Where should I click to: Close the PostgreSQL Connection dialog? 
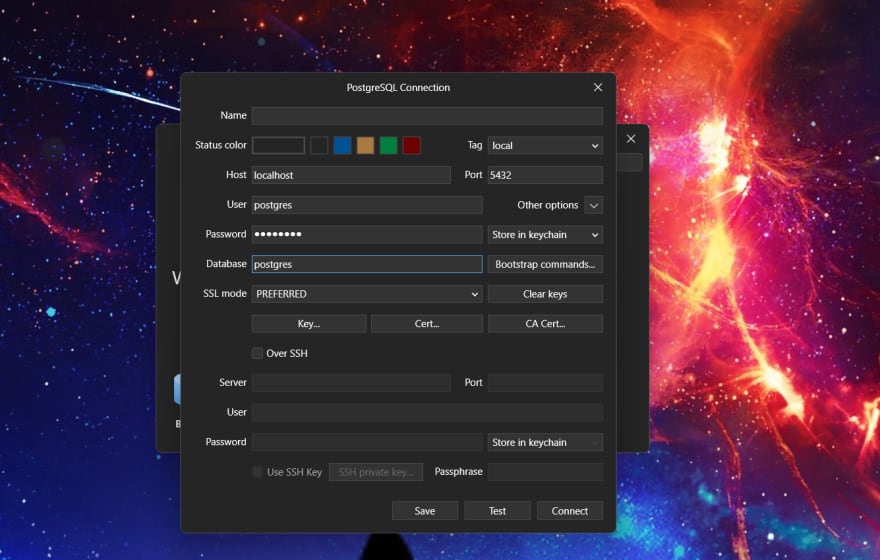(598, 87)
